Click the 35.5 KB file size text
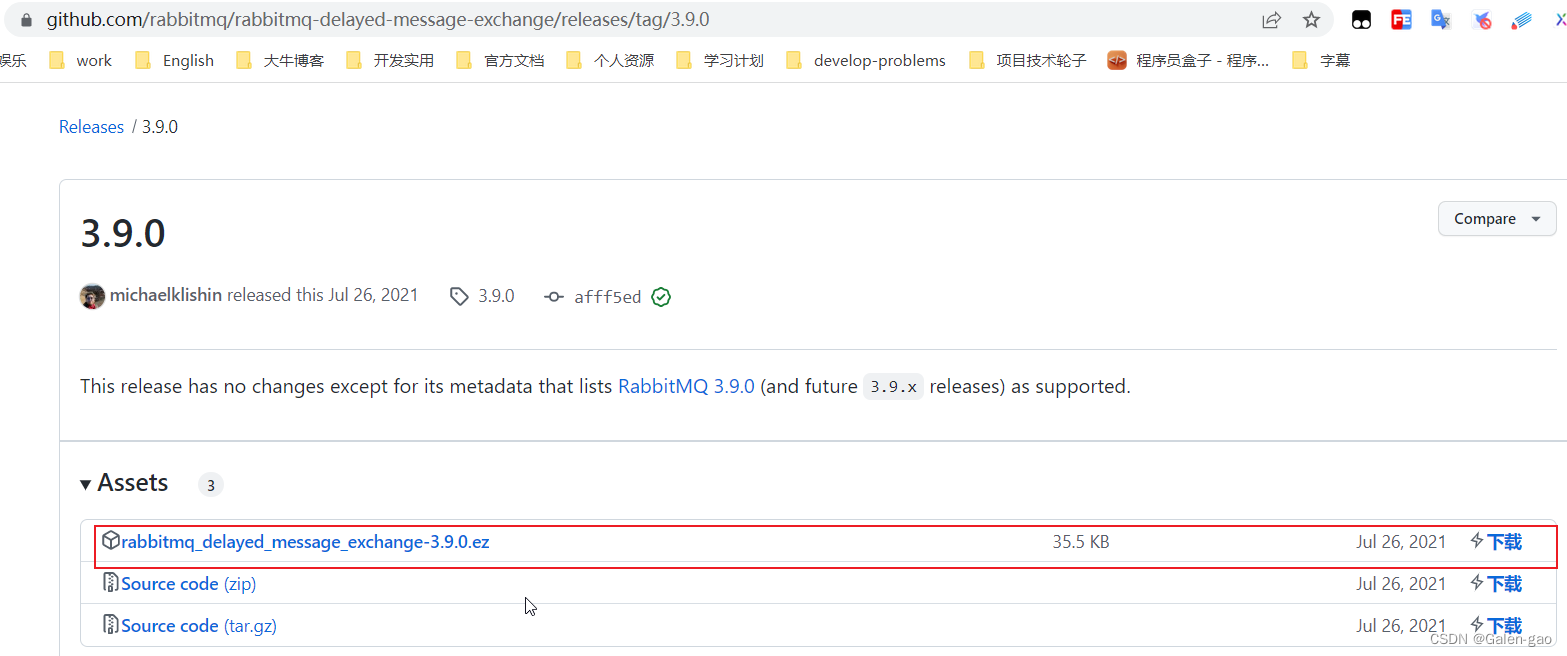The width and height of the screenshot is (1567, 656). coord(1081,543)
